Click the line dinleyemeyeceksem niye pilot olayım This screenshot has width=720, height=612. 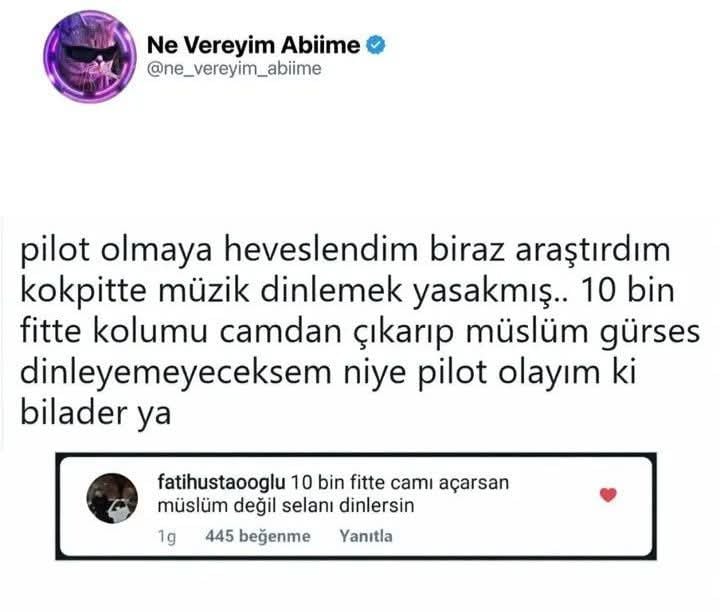pos(328,373)
